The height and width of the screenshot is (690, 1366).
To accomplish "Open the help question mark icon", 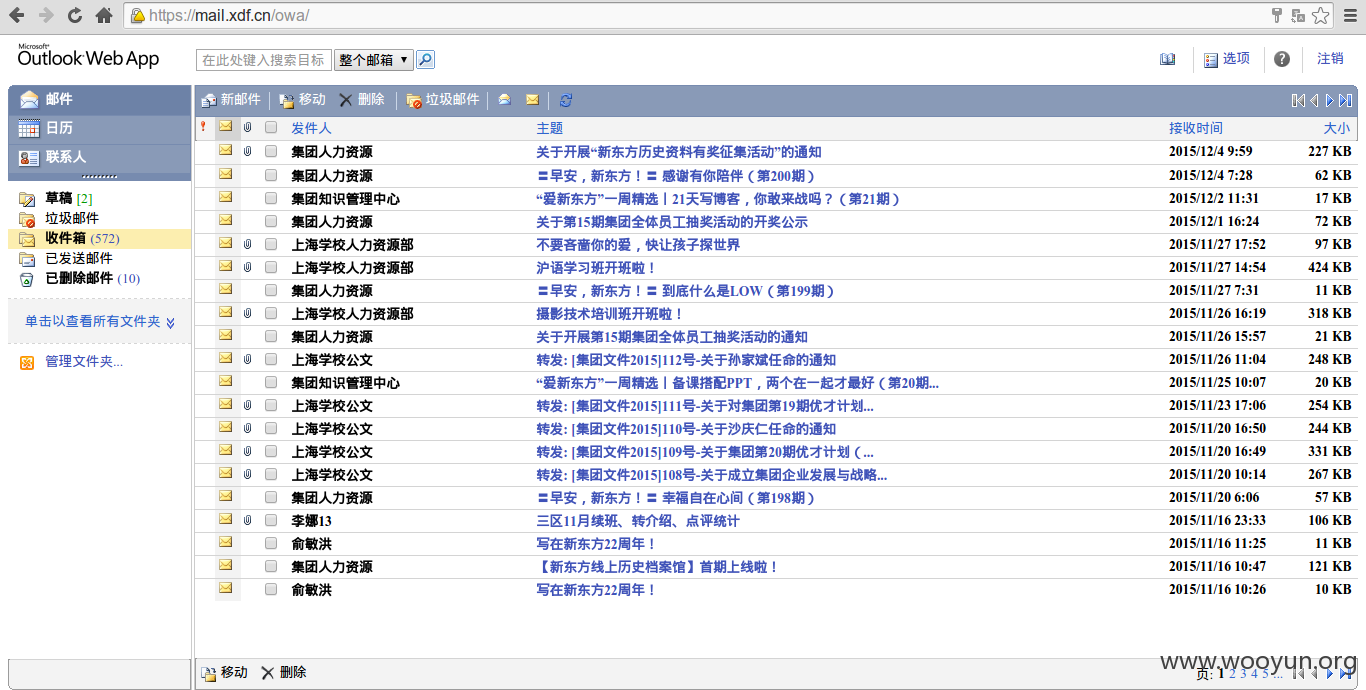I will (x=1282, y=60).
